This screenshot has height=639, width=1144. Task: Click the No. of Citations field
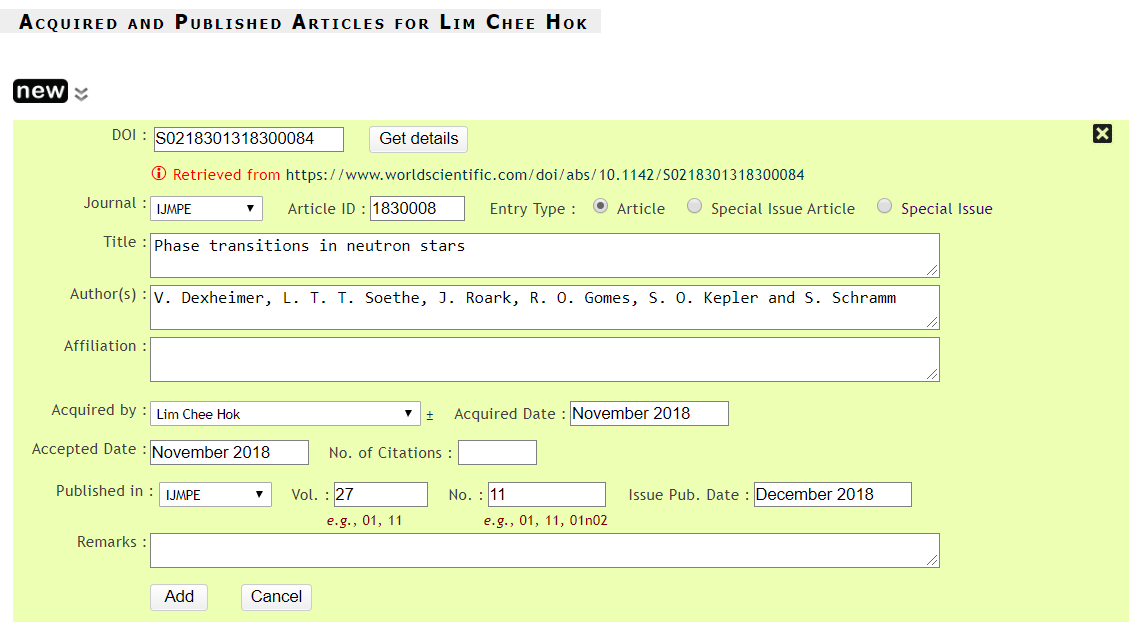point(497,453)
